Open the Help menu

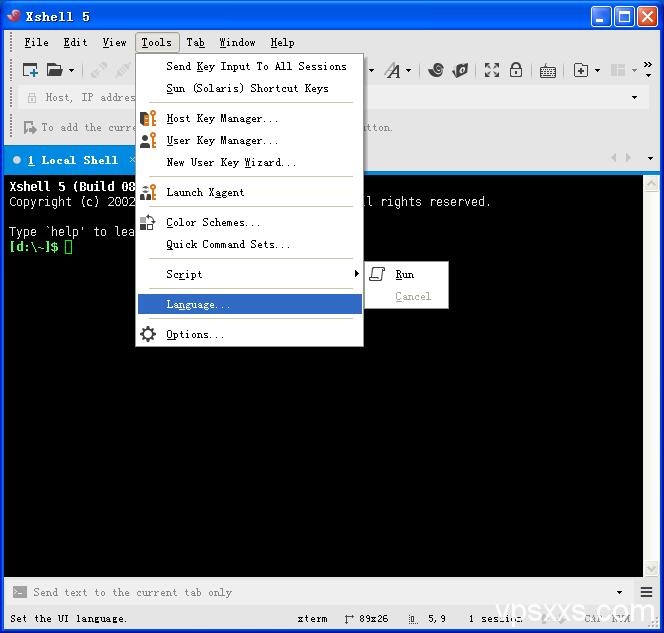[x=282, y=42]
